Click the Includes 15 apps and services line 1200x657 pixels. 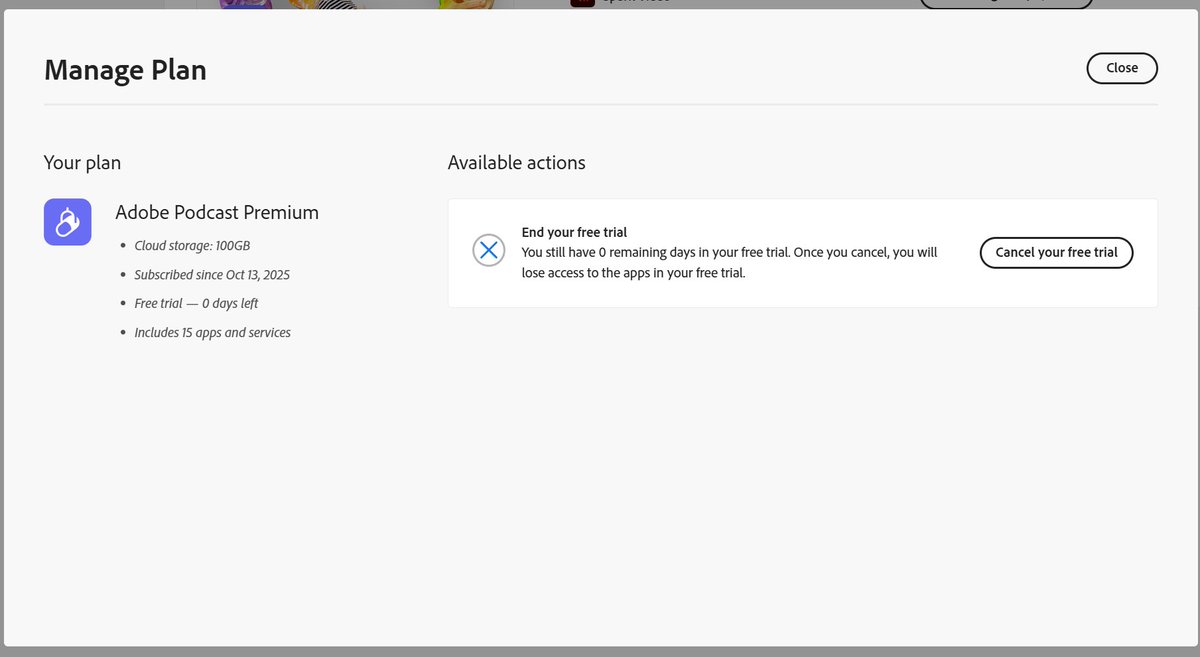(x=212, y=332)
